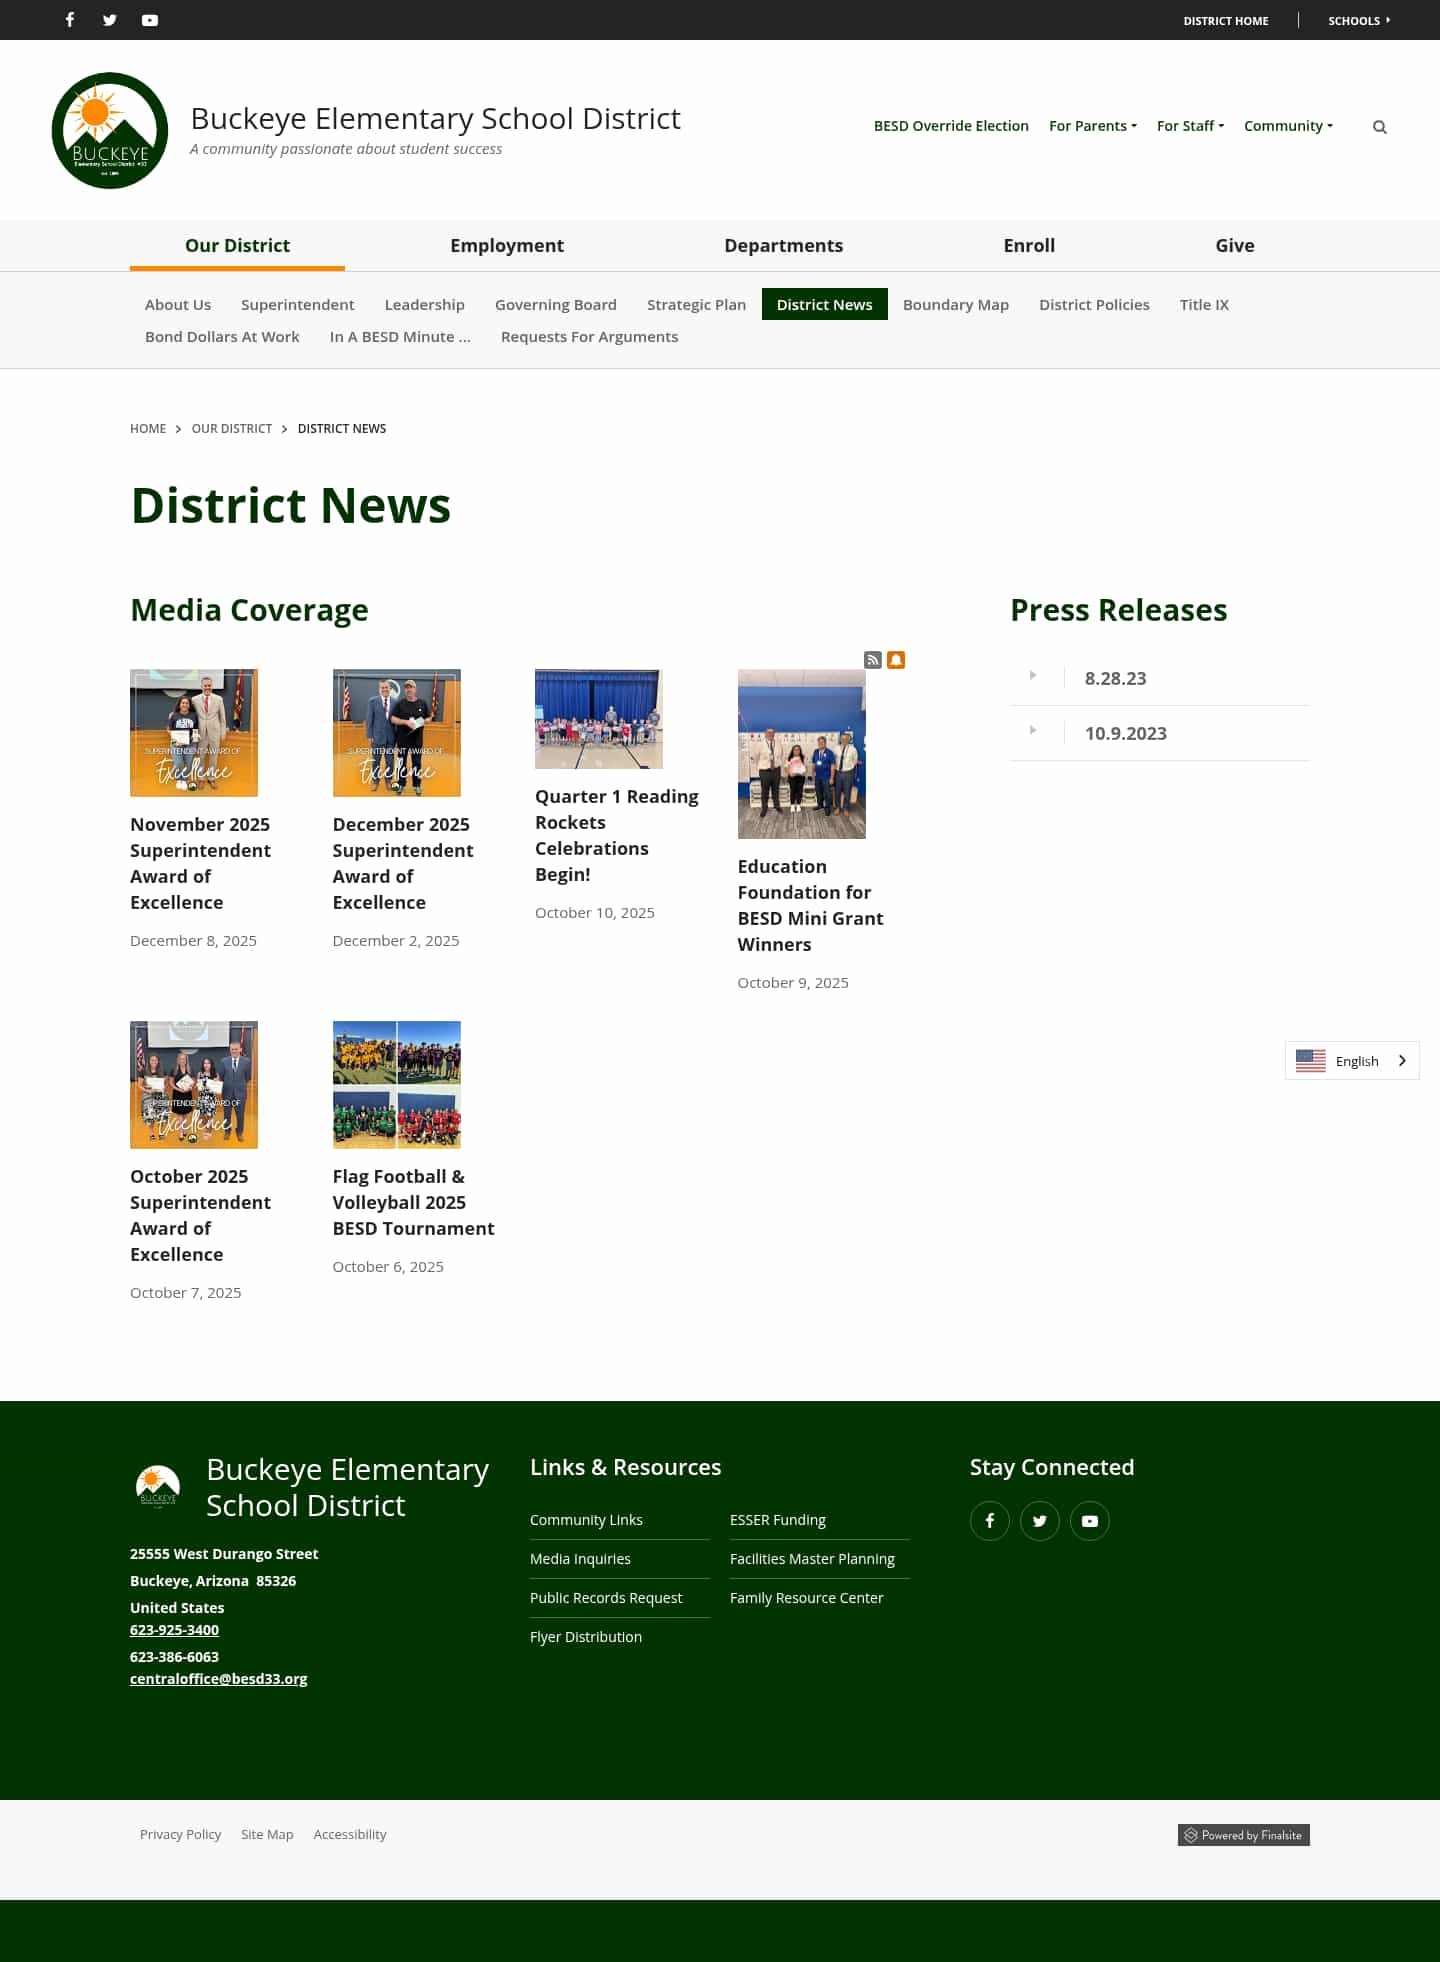Screen dimensions: 1440x1962
Task: Open the Title IX submenu item
Action: click(1204, 305)
